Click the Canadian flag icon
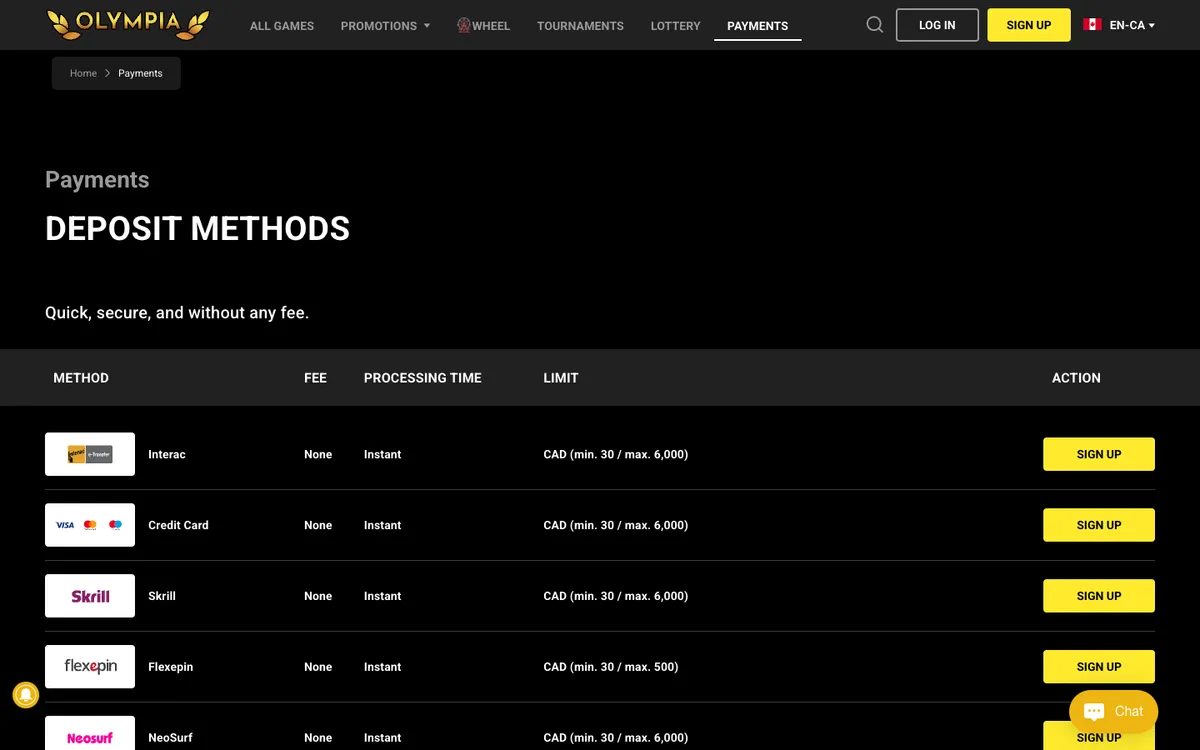The image size is (1200, 750). click(x=1092, y=25)
